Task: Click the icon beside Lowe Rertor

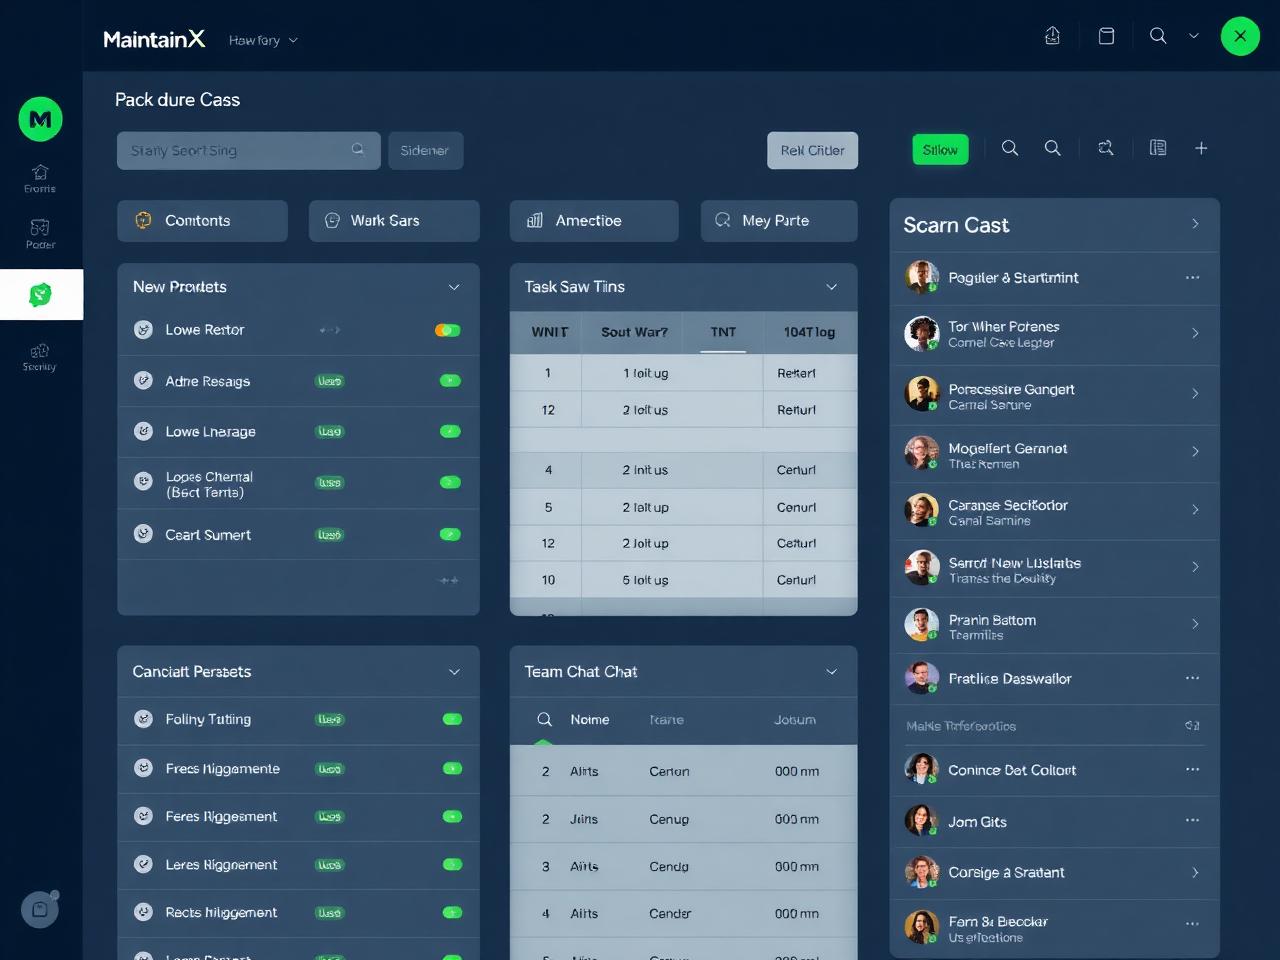Action: point(143,329)
